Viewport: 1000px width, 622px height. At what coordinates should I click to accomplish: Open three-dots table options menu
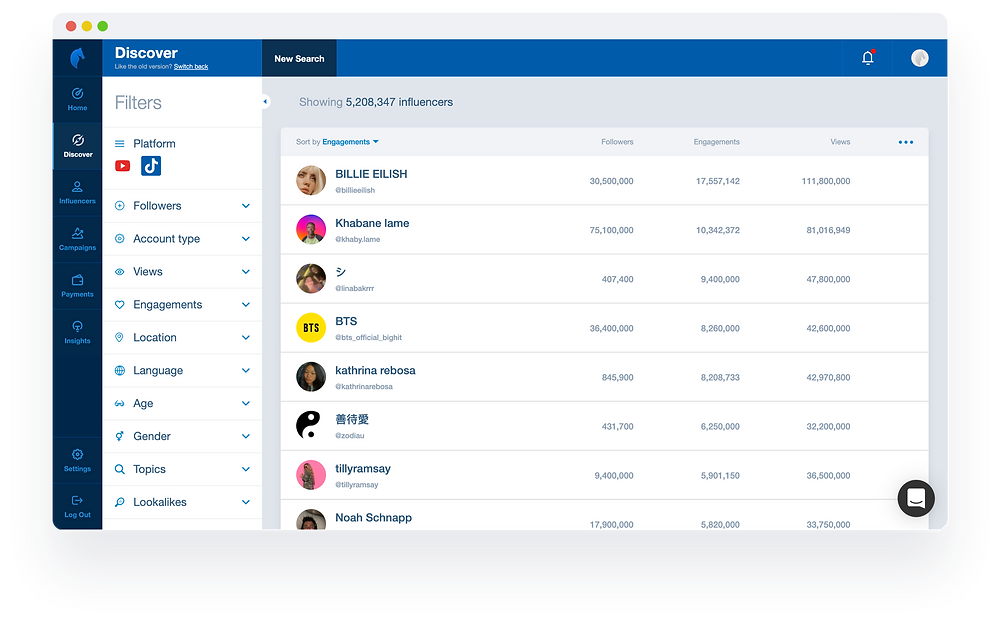906,142
